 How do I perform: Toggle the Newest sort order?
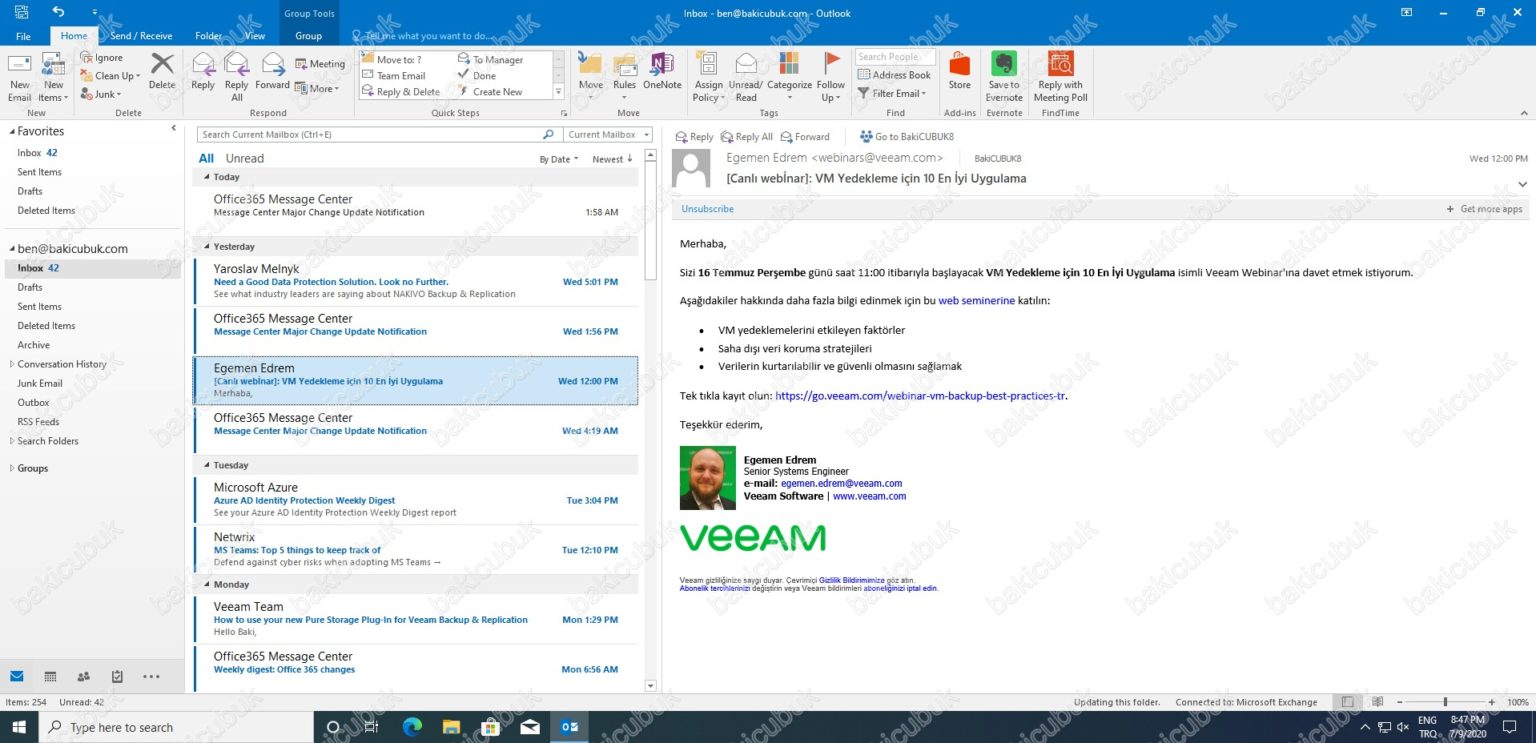[612, 159]
